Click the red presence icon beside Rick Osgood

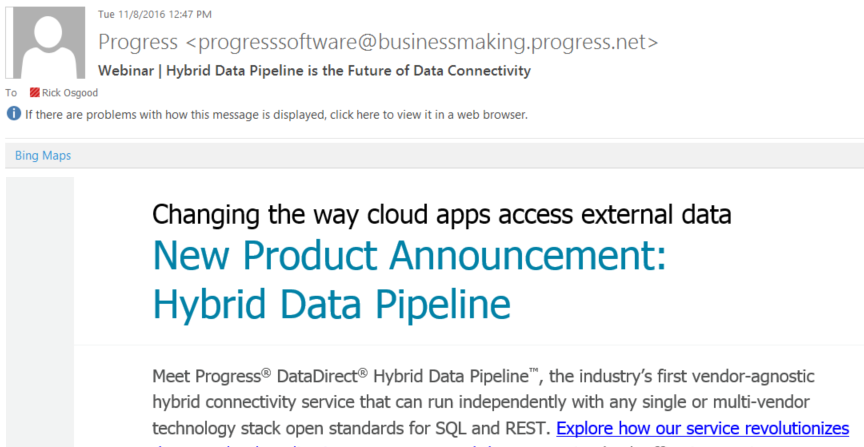pos(35,93)
